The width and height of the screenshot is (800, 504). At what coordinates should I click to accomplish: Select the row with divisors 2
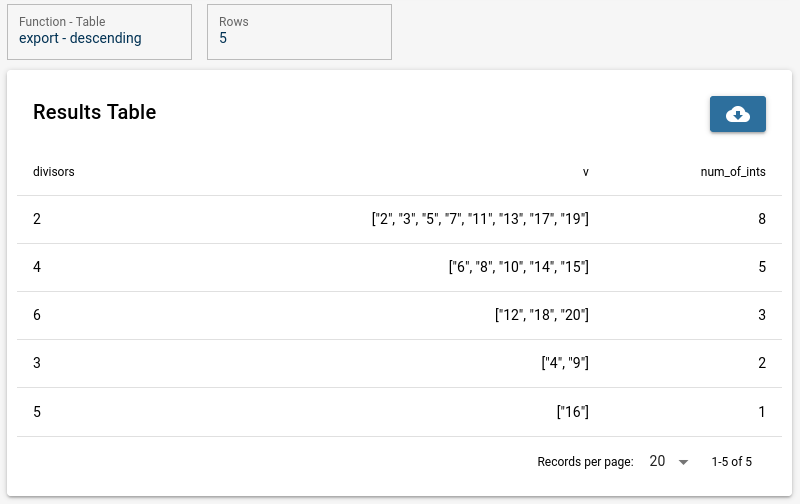point(399,219)
